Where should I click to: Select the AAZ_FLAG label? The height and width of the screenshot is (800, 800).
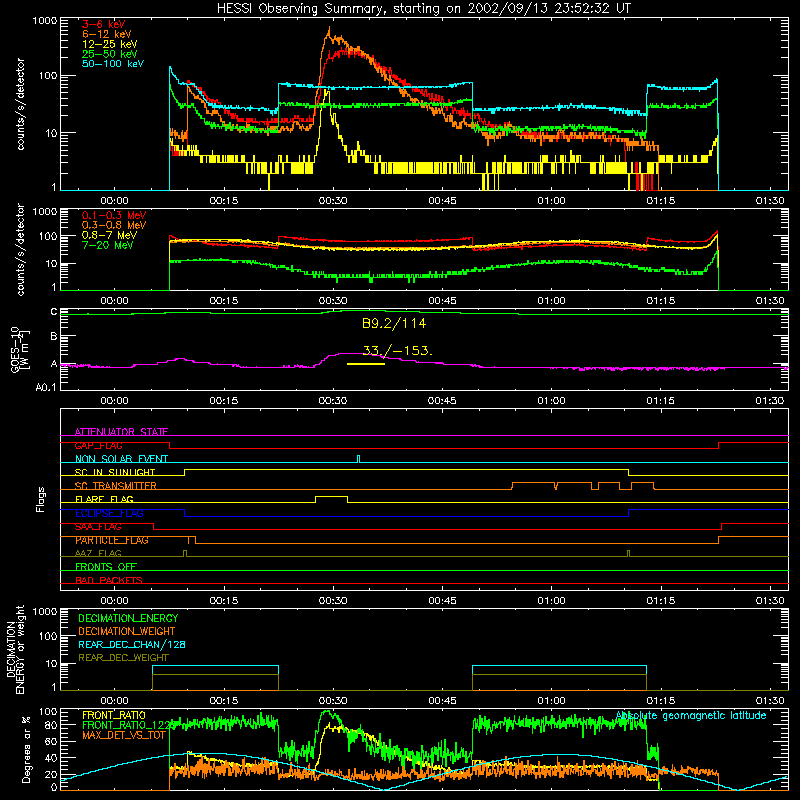98,553
